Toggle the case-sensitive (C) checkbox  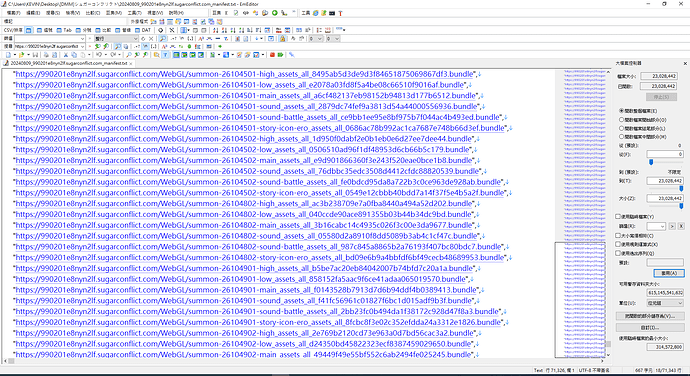618,236
